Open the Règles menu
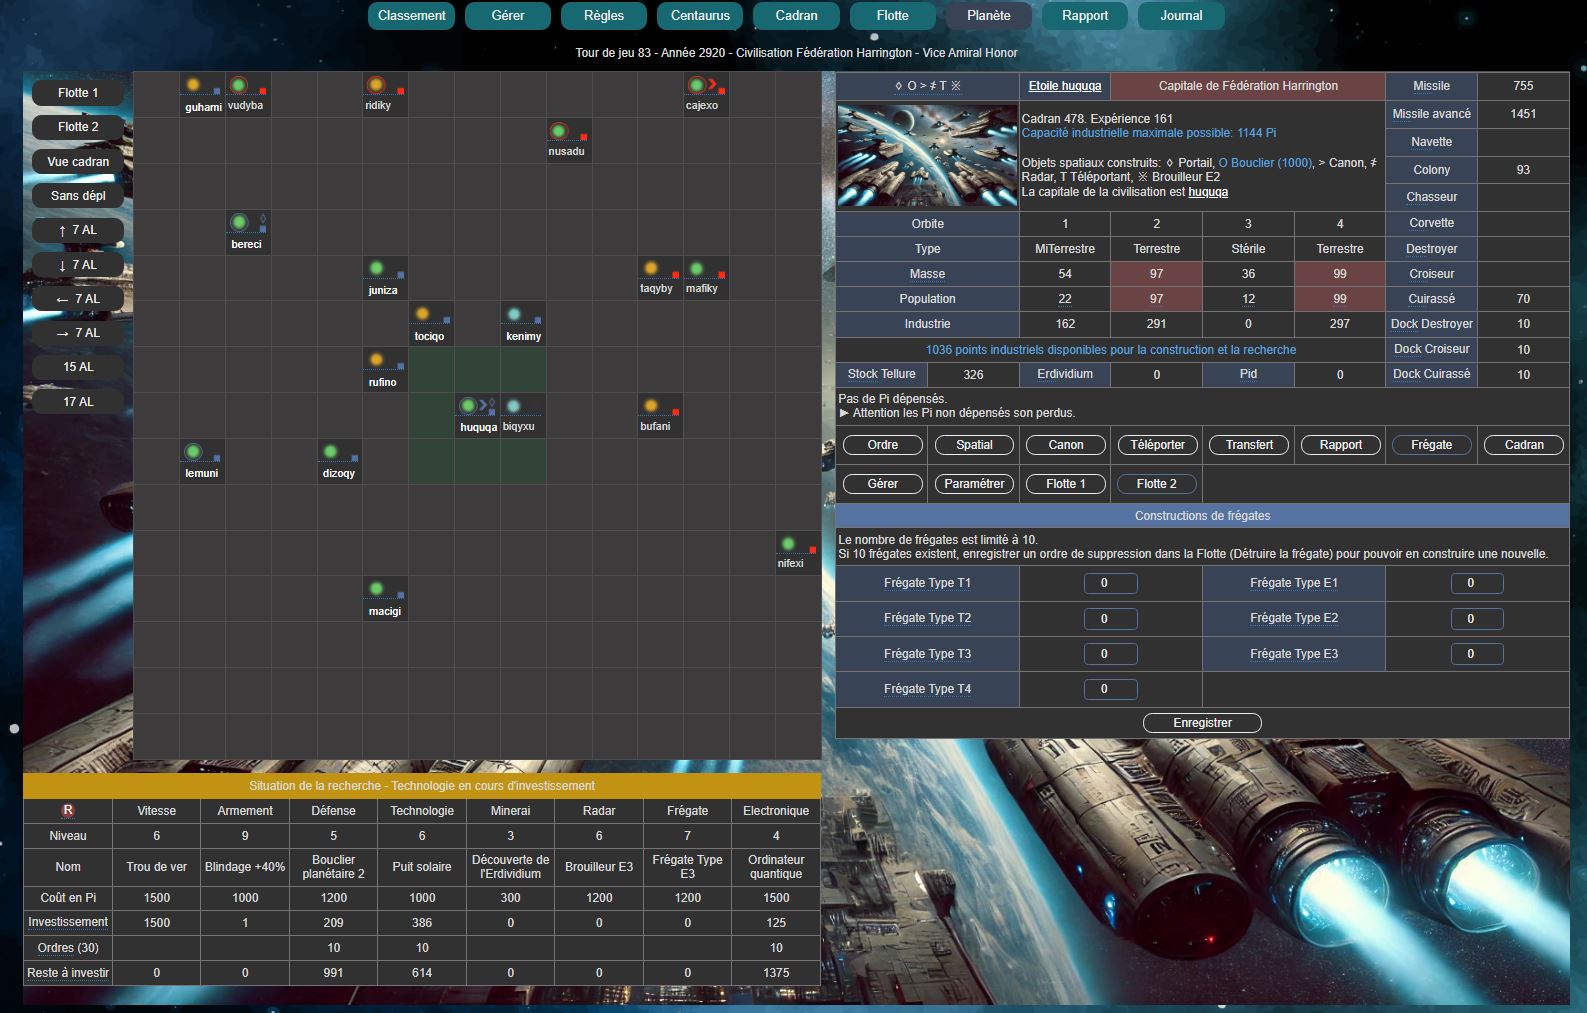Viewport: 1587px width, 1013px height. point(604,15)
